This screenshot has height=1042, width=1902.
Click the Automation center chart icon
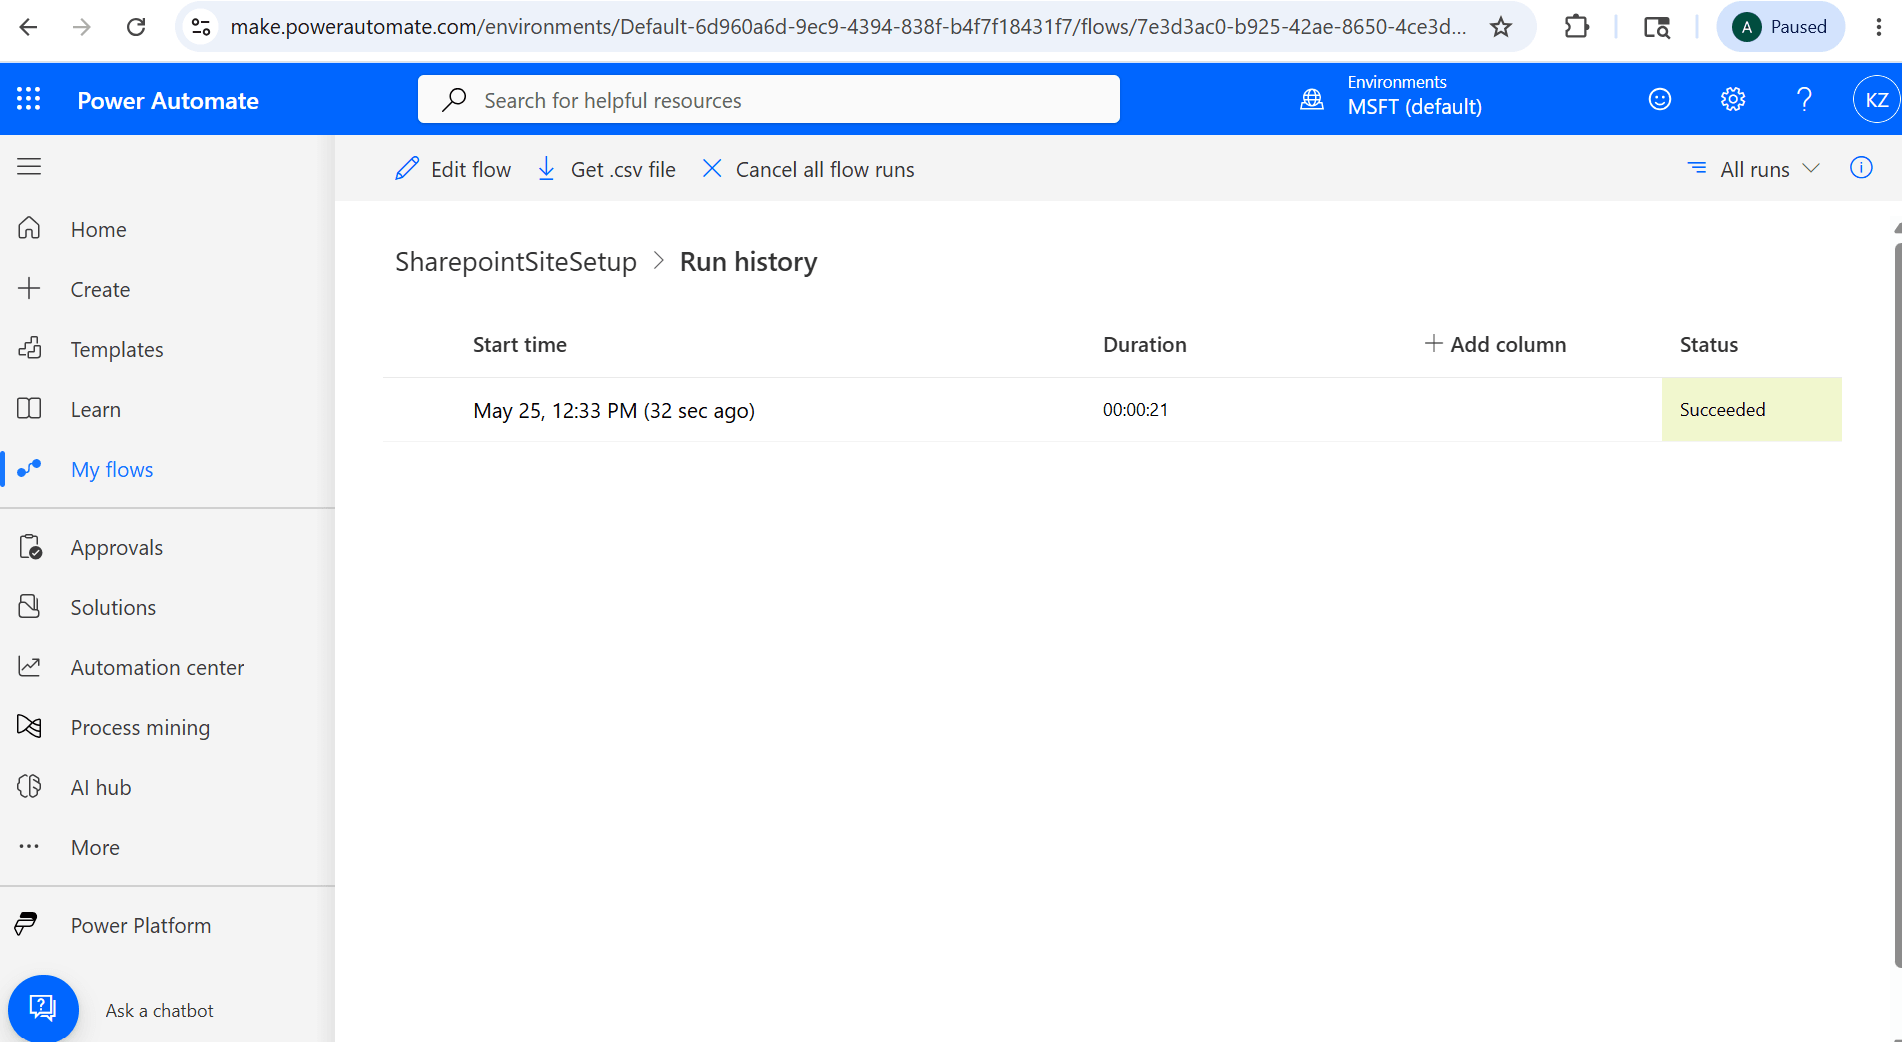pos(30,667)
